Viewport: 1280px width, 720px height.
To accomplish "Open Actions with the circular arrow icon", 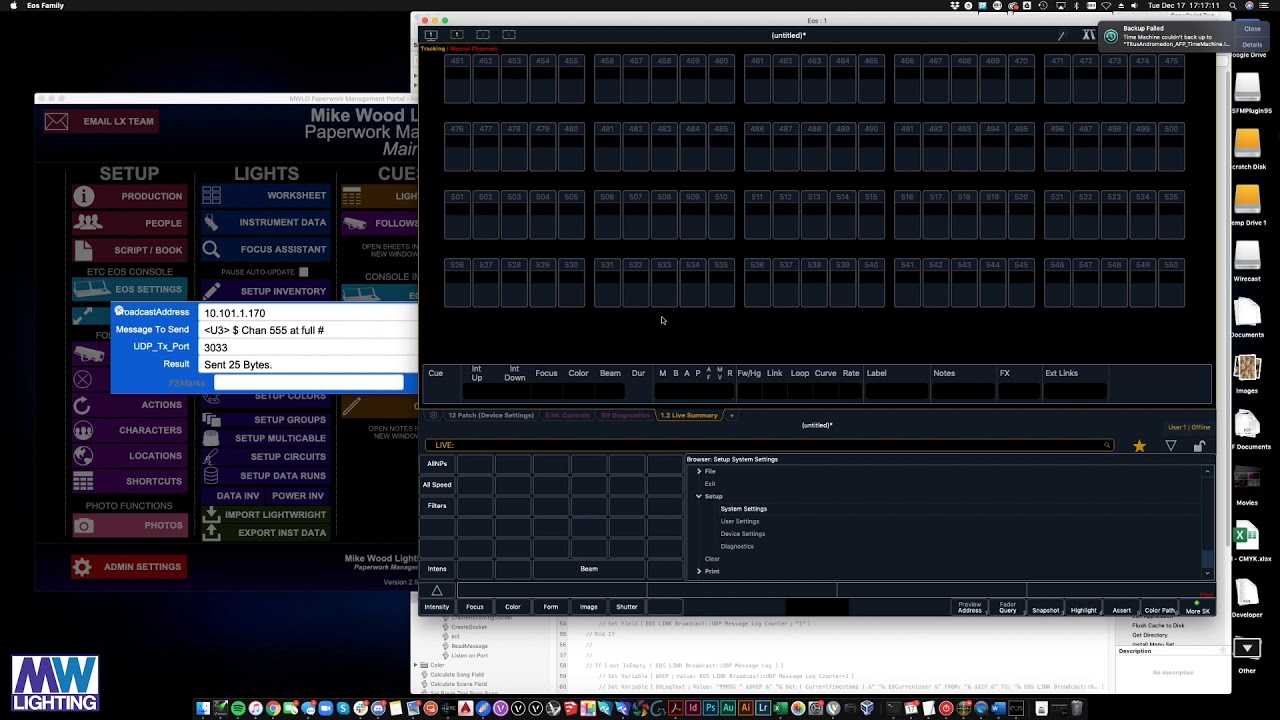I will point(82,405).
